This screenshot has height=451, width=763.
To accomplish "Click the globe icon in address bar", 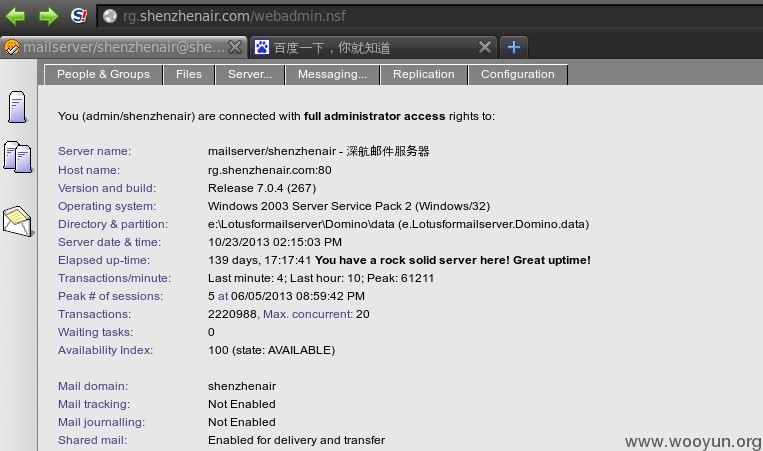I will click(x=110, y=16).
